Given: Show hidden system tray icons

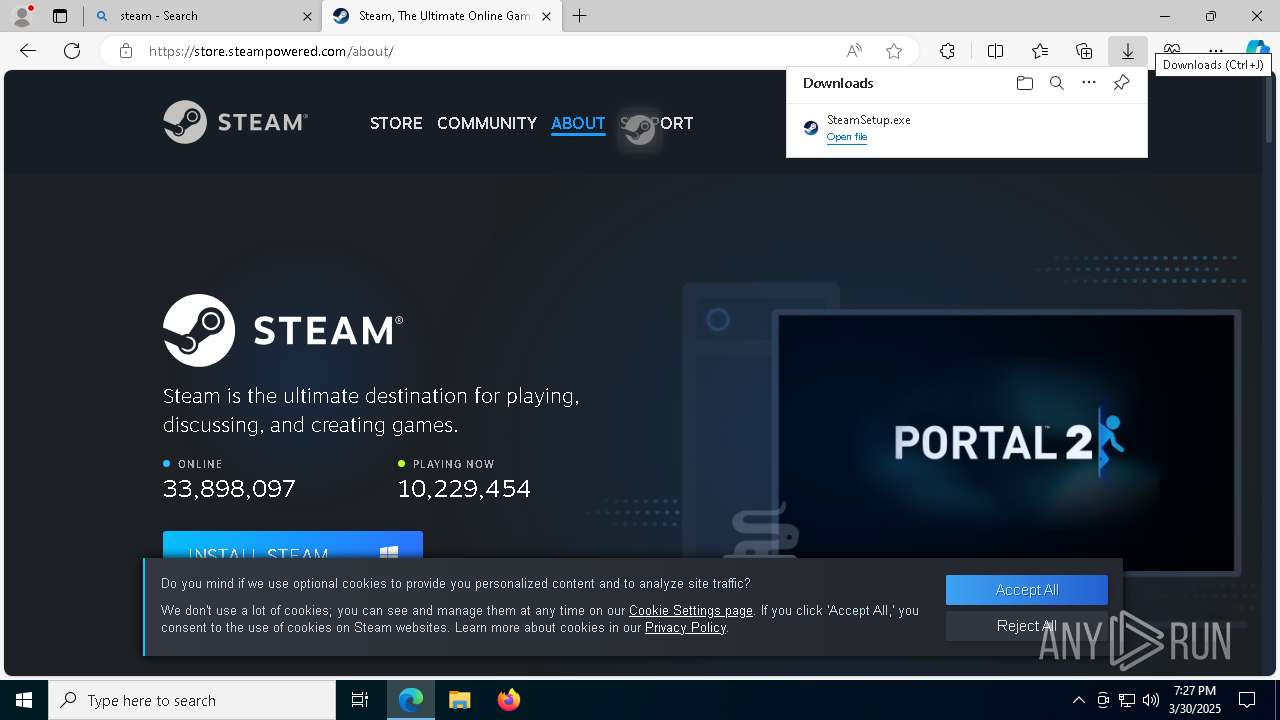Looking at the screenshot, I should click(x=1078, y=700).
